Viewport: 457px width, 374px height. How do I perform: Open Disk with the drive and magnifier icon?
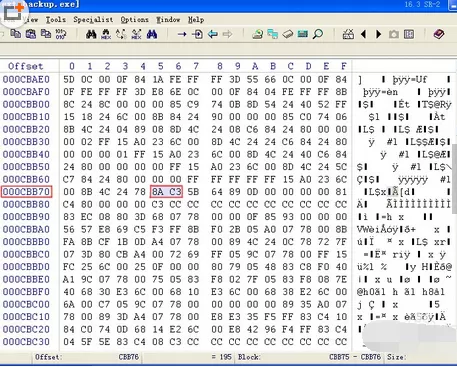pyautogui.click(x=257, y=34)
